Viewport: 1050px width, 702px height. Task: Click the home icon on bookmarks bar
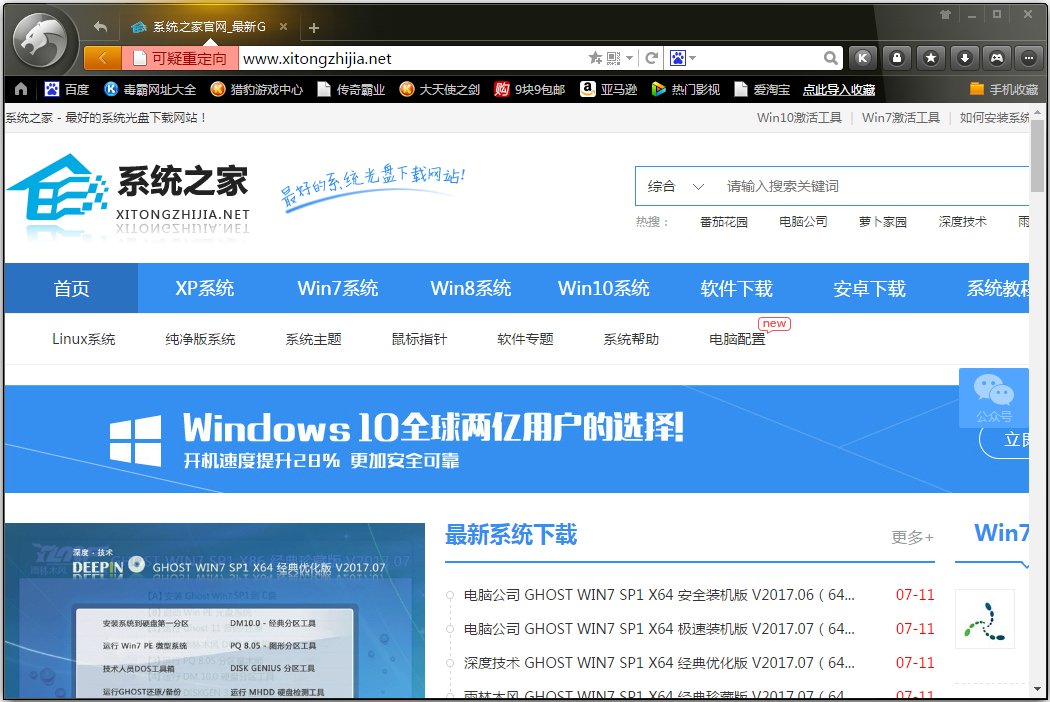(21, 89)
